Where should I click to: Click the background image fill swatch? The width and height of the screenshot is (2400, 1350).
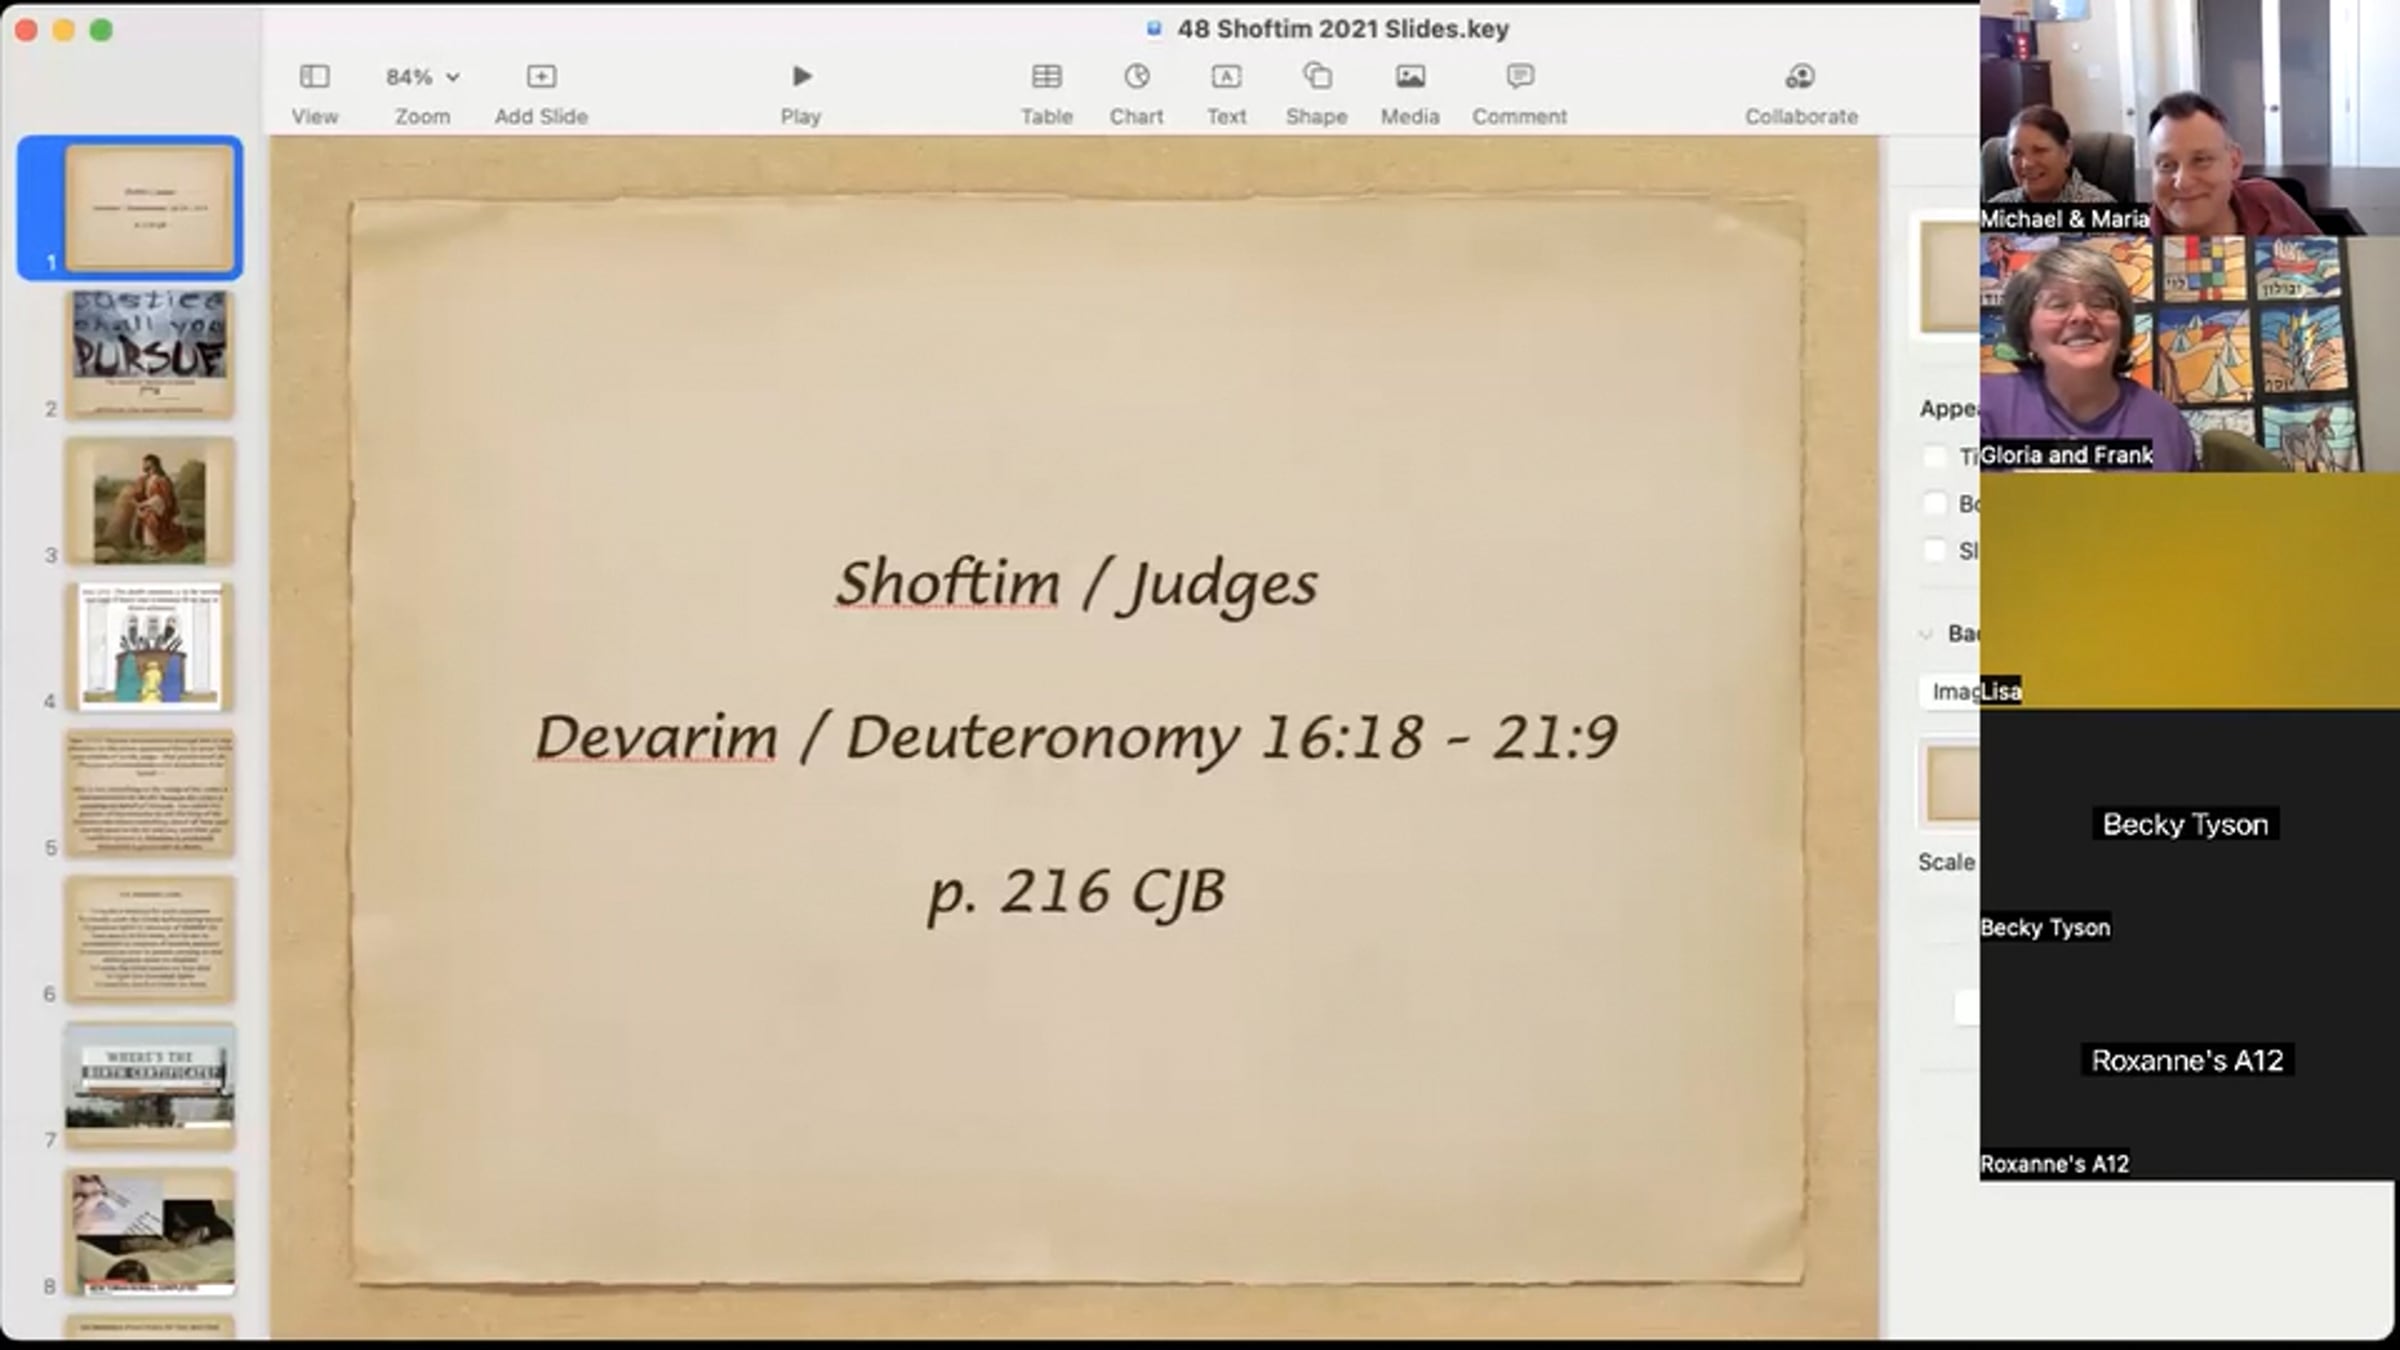tap(1952, 784)
